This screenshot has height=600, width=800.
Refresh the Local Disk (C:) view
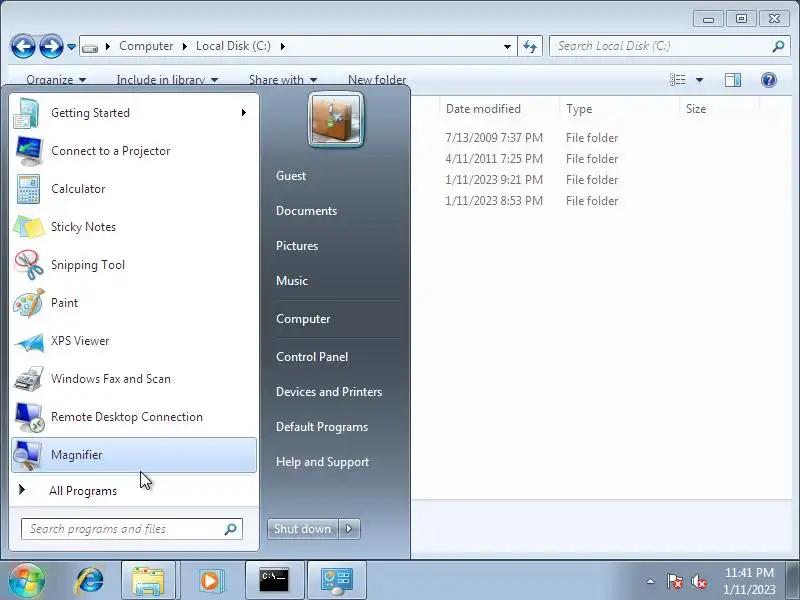point(530,46)
